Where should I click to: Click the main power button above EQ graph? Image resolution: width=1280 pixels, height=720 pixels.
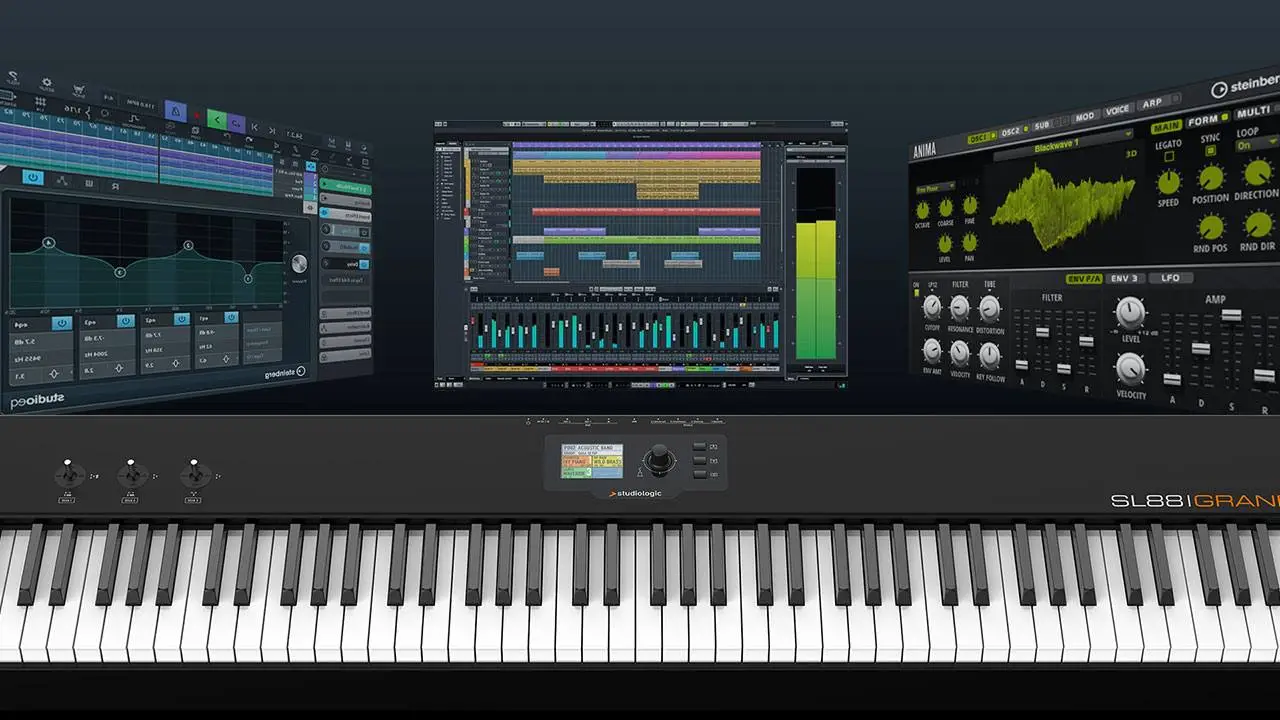click(33, 177)
